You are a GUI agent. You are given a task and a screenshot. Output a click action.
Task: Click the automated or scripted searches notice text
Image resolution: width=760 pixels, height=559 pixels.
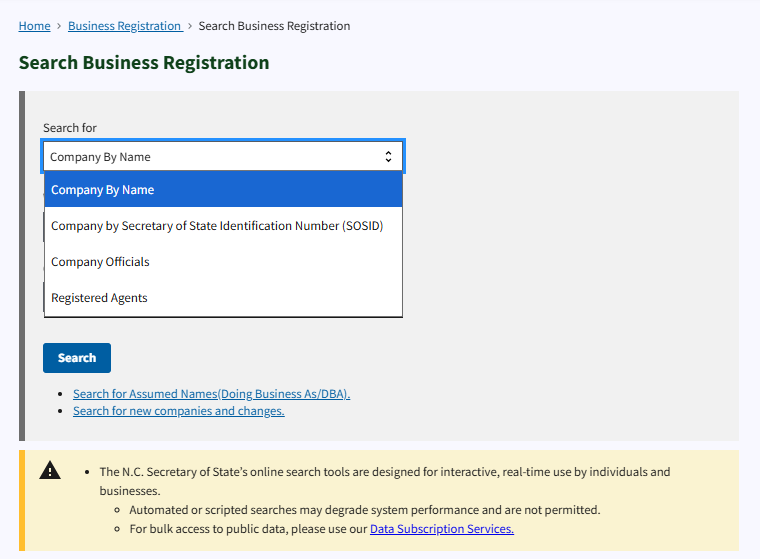(364, 510)
